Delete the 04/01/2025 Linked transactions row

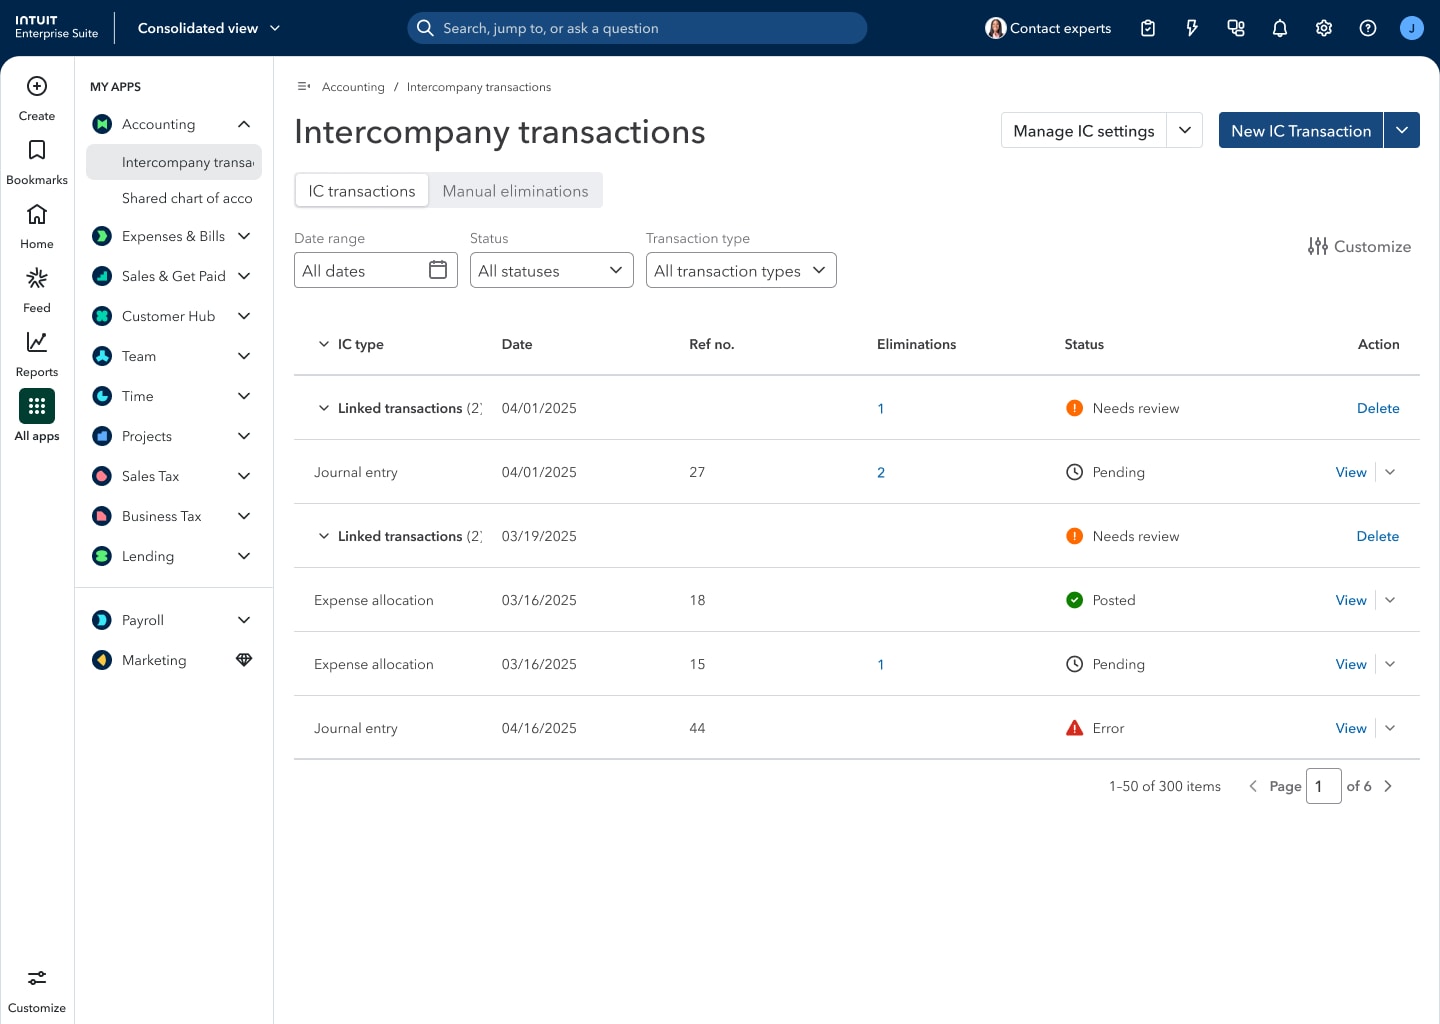click(x=1378, y=408)
